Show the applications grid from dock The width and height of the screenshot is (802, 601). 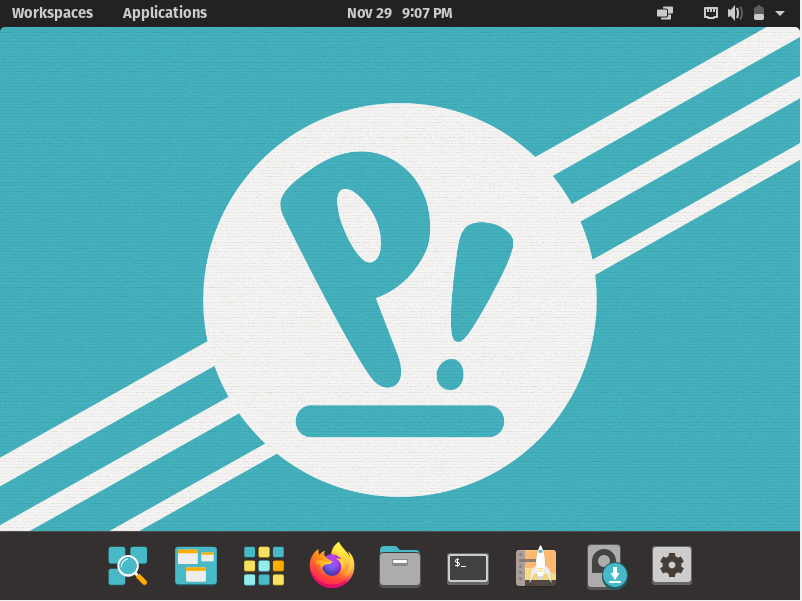coord(264,566)
